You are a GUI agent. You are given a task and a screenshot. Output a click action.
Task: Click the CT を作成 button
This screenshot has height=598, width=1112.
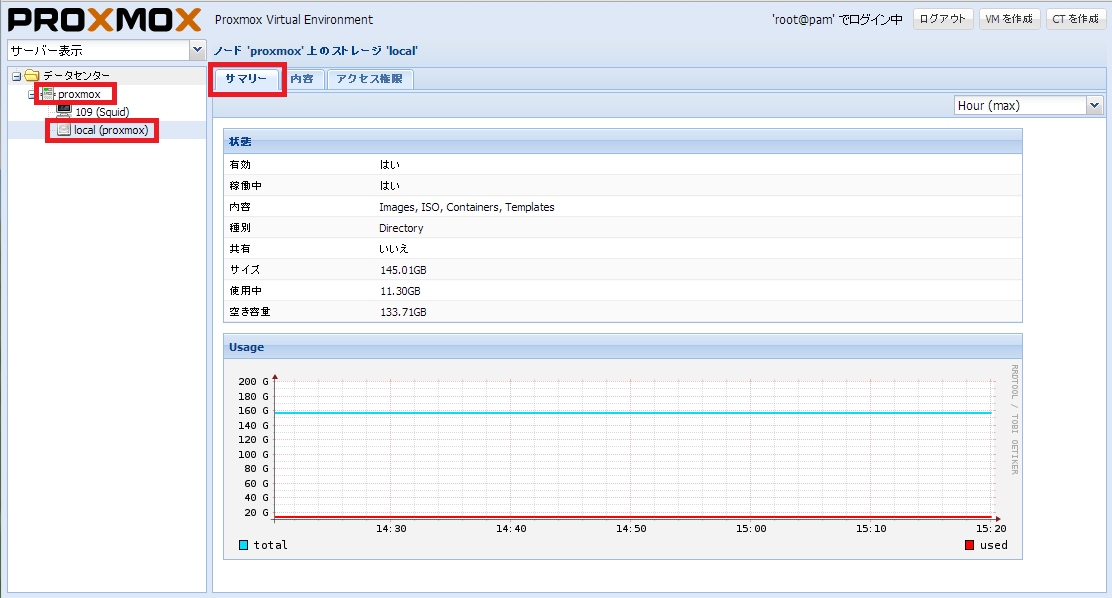[x=1076, y=19]
